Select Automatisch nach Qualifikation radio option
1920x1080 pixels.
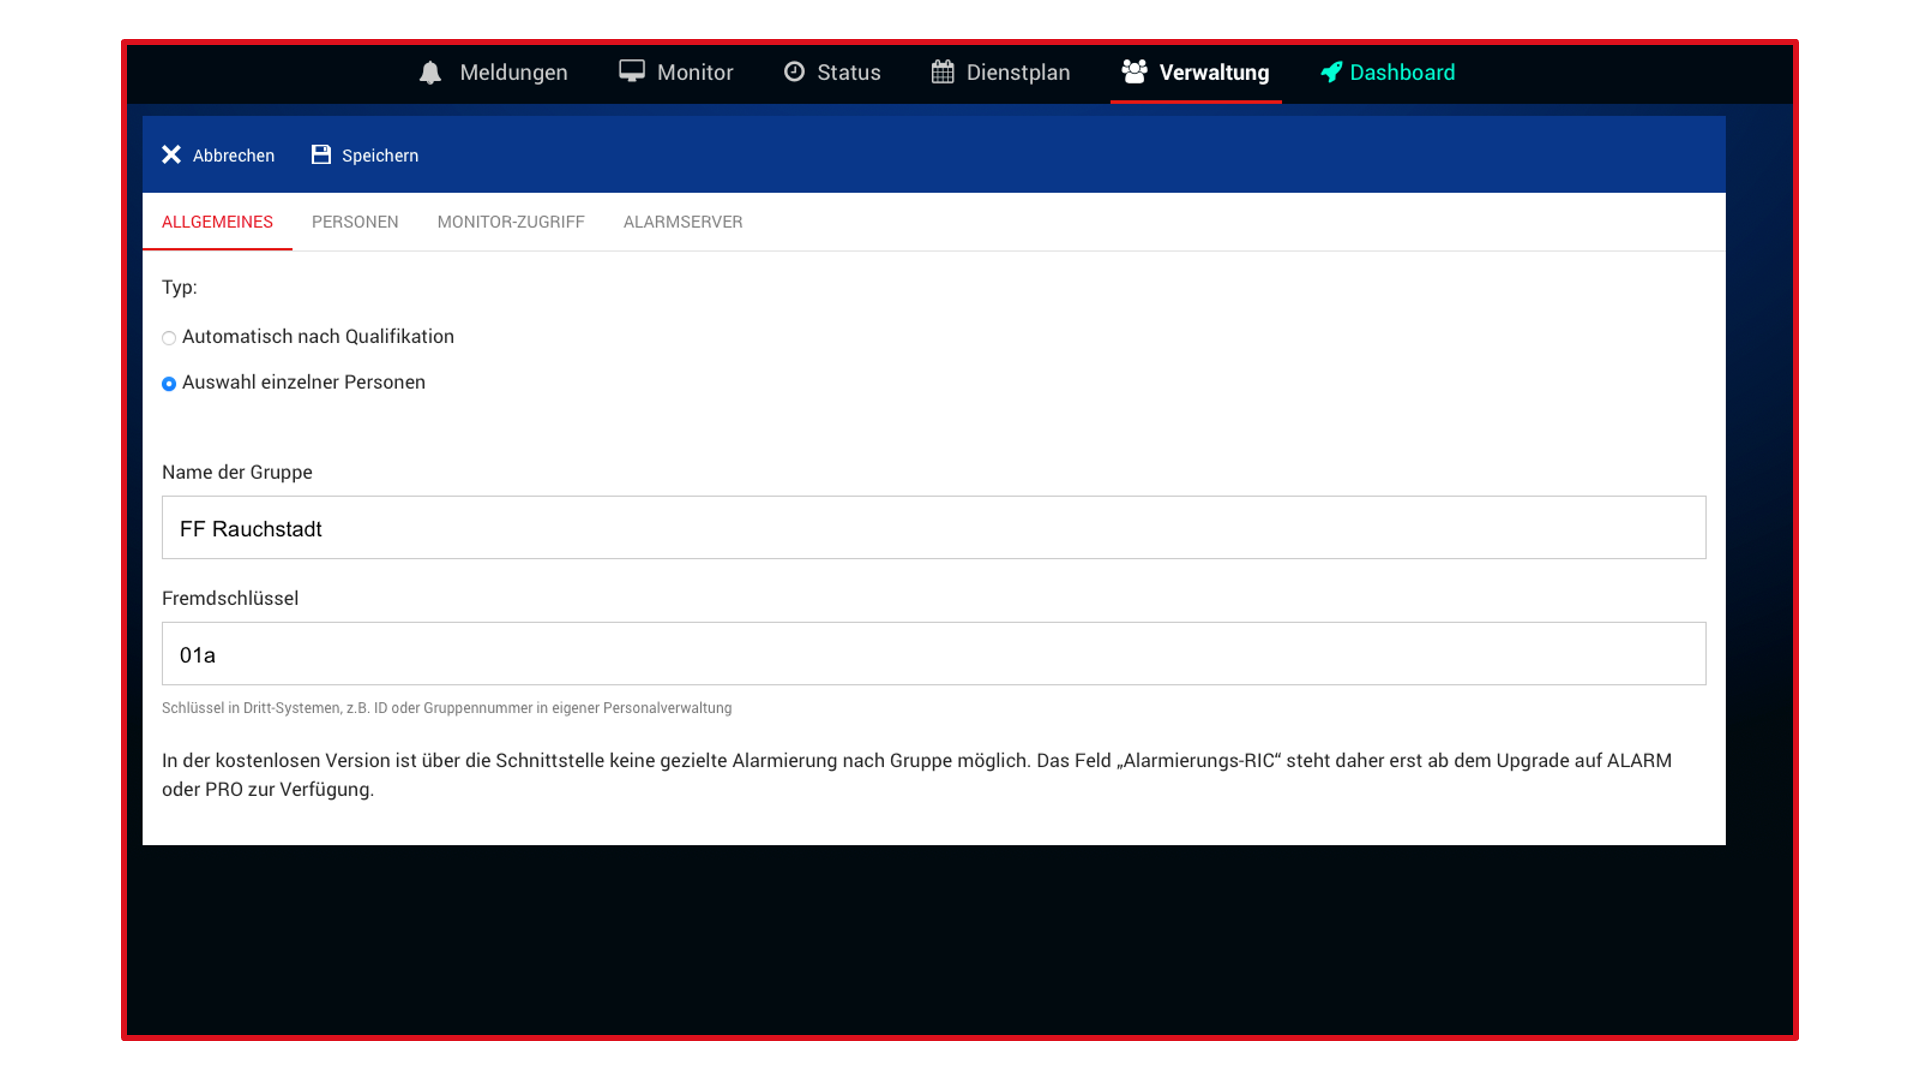169,338
